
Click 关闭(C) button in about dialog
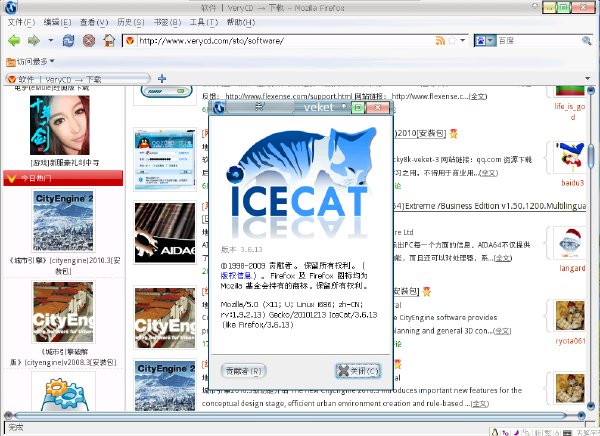coord(358,371)
